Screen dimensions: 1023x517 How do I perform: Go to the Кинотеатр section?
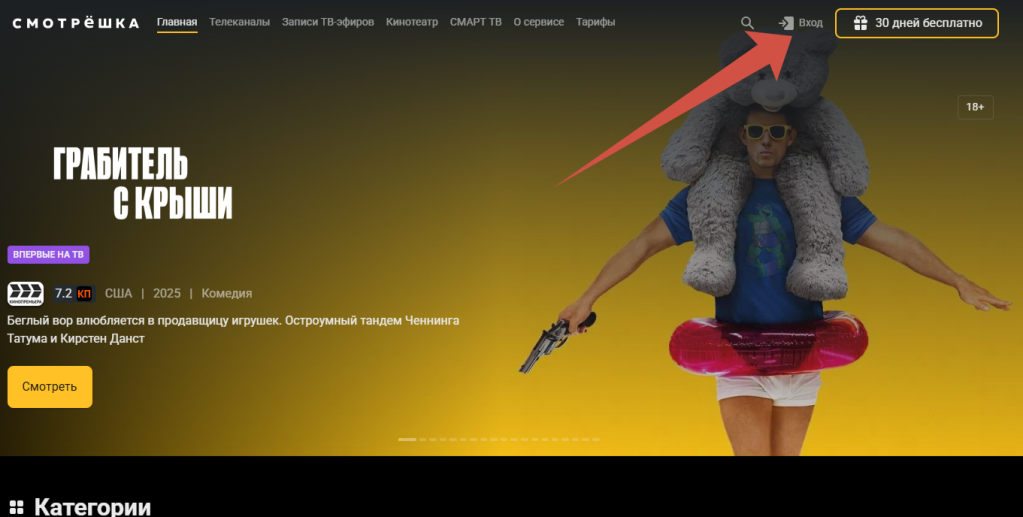[x=412, y=22]
